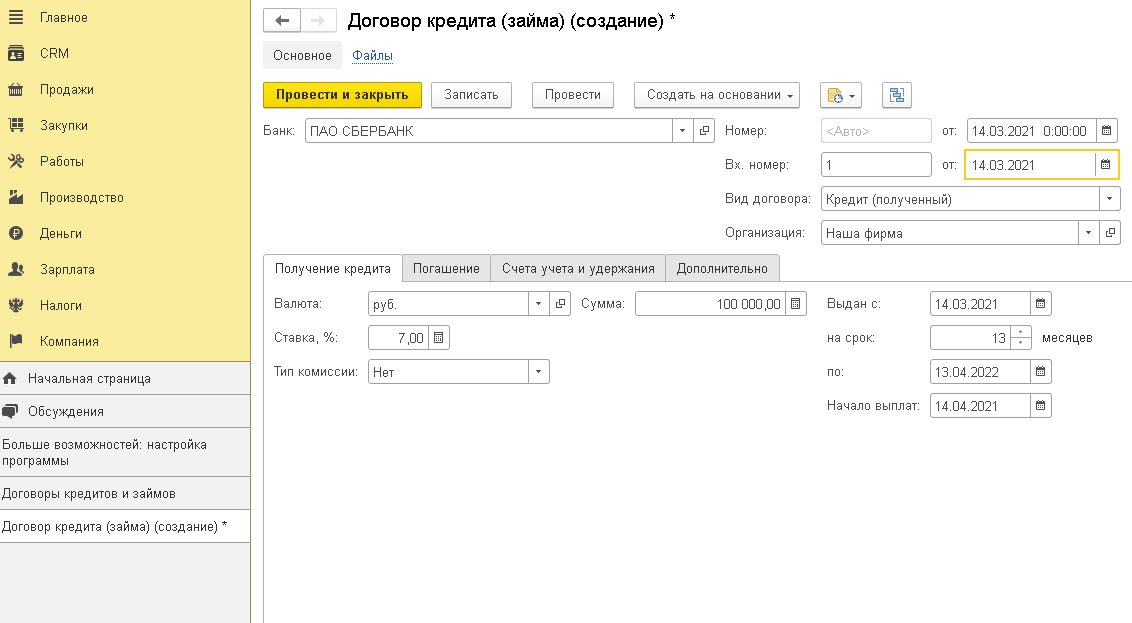This screenshot has height=623, width=1132.
Task: Switch to the Погашение tab
Action: (446, 268)
